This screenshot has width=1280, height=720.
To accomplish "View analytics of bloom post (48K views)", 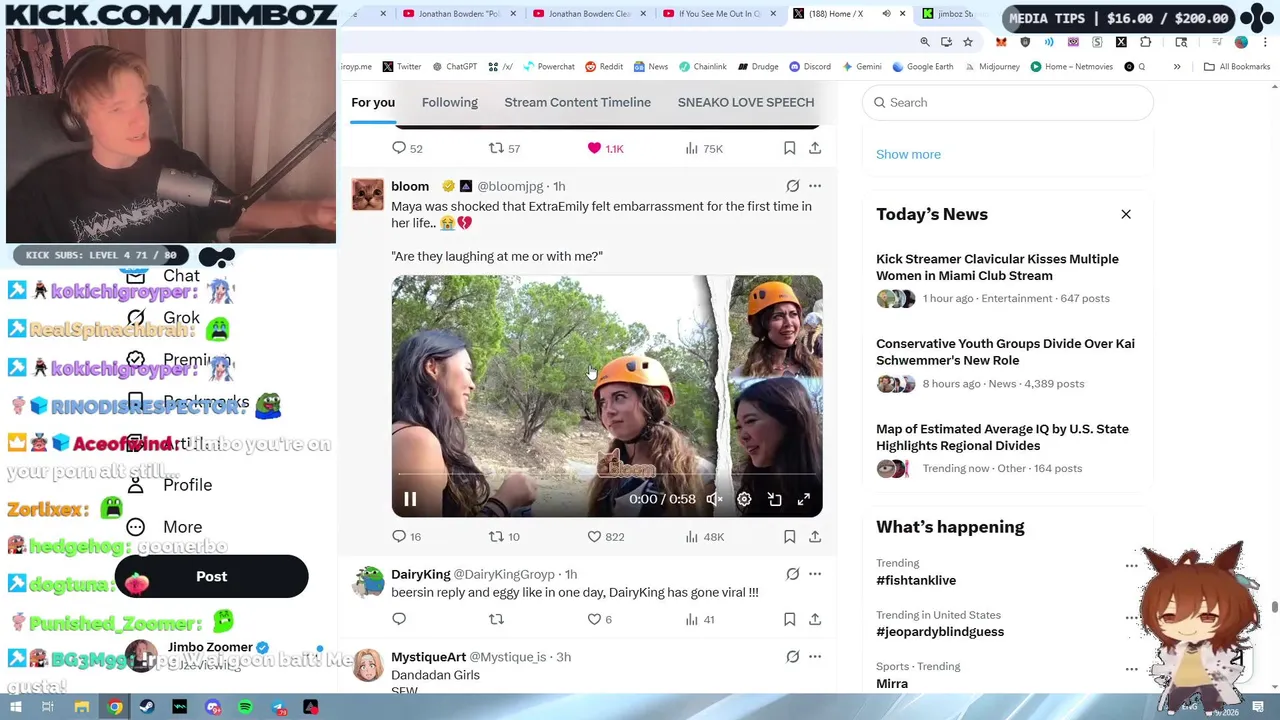I will tap(691, 537).
